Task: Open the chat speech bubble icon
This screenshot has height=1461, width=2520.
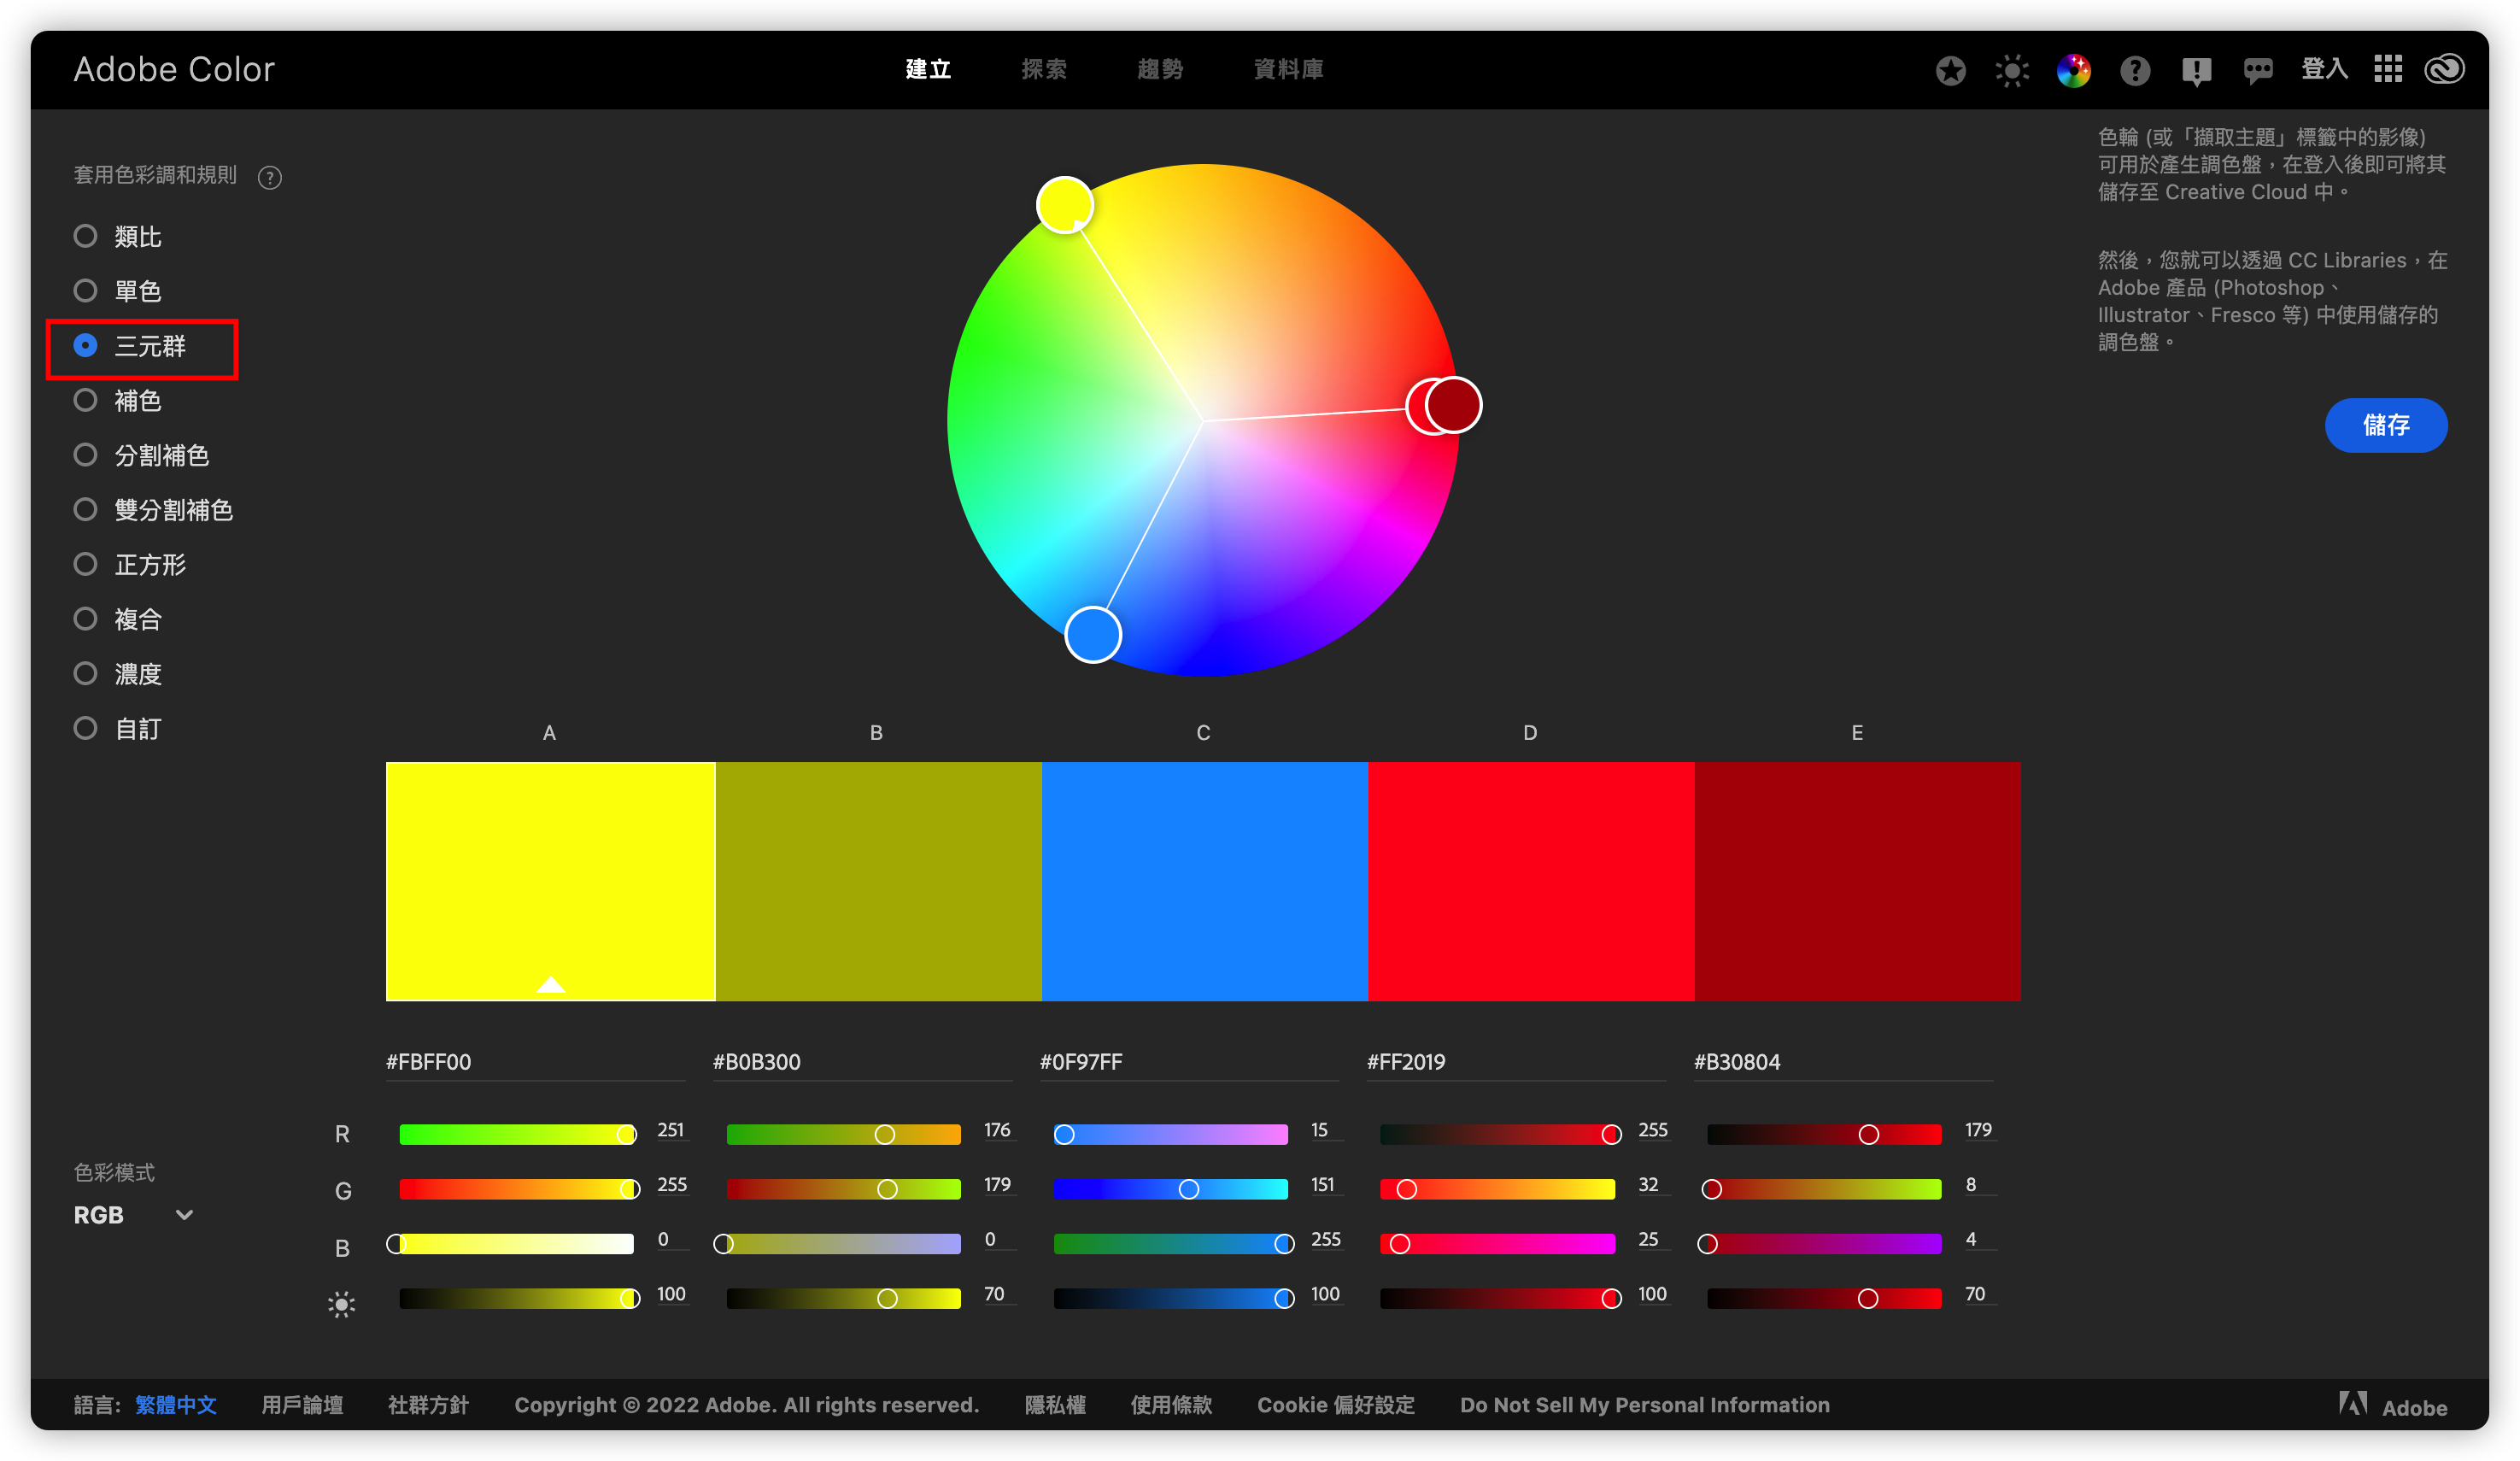Action: [2258, 70]
